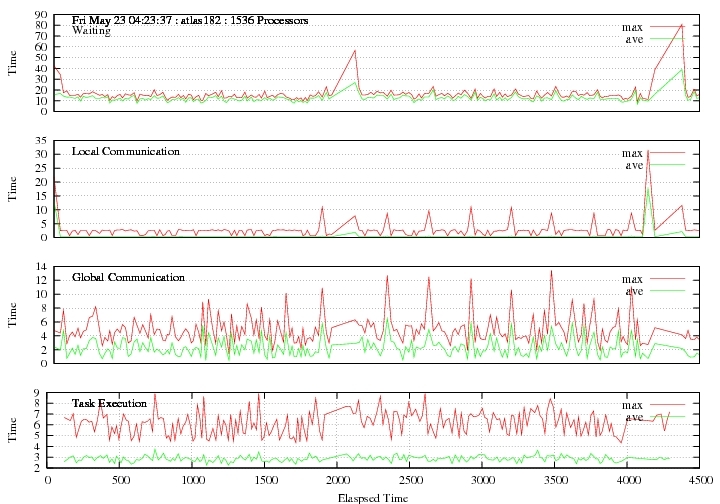
Task: Click the green ave legend line in Local Communication chart
Action: pos(667,164)
